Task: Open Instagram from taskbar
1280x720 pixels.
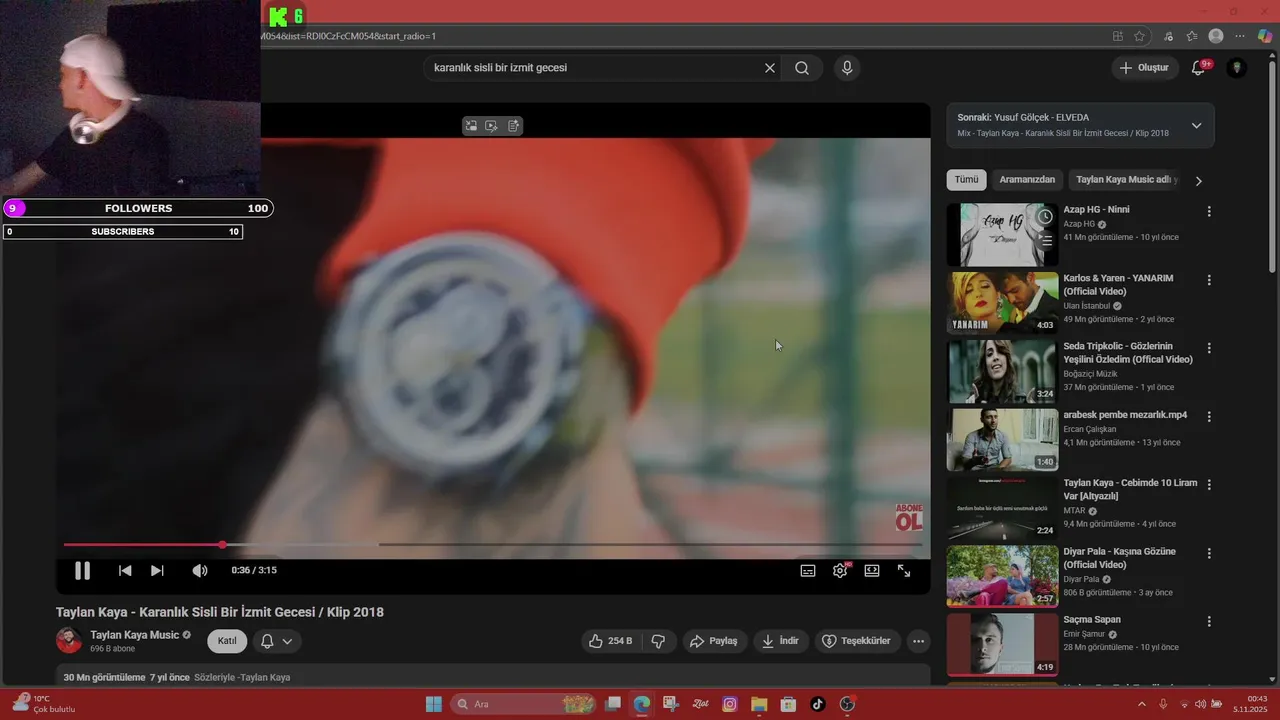Action: click(x=730, y=704)
